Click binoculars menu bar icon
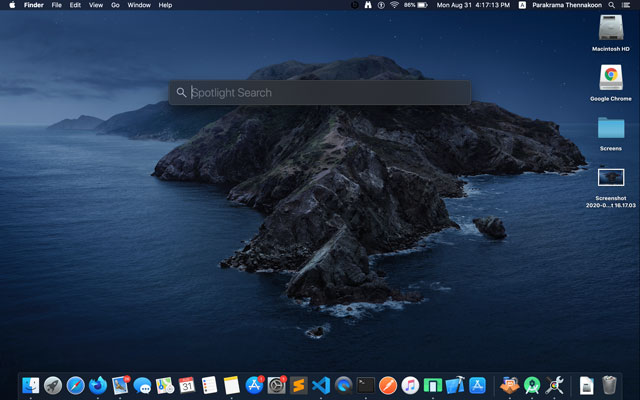 click(x=368, y=5)
